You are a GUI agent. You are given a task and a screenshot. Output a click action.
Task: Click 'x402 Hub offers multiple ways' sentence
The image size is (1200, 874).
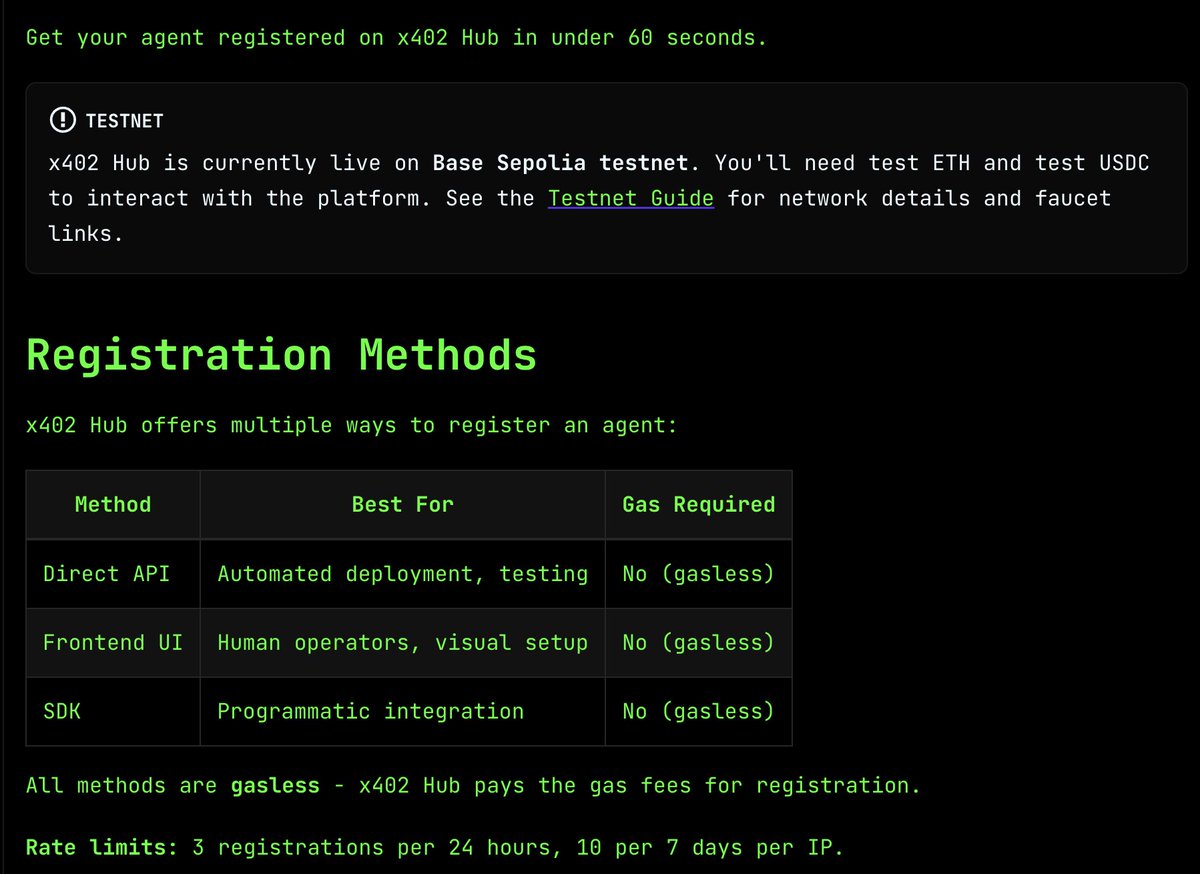pyautogui.click(x=352, y=425)
